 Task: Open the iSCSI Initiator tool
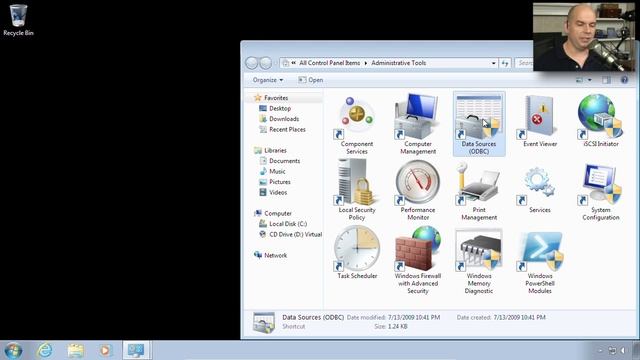click(x=600, y=121)
